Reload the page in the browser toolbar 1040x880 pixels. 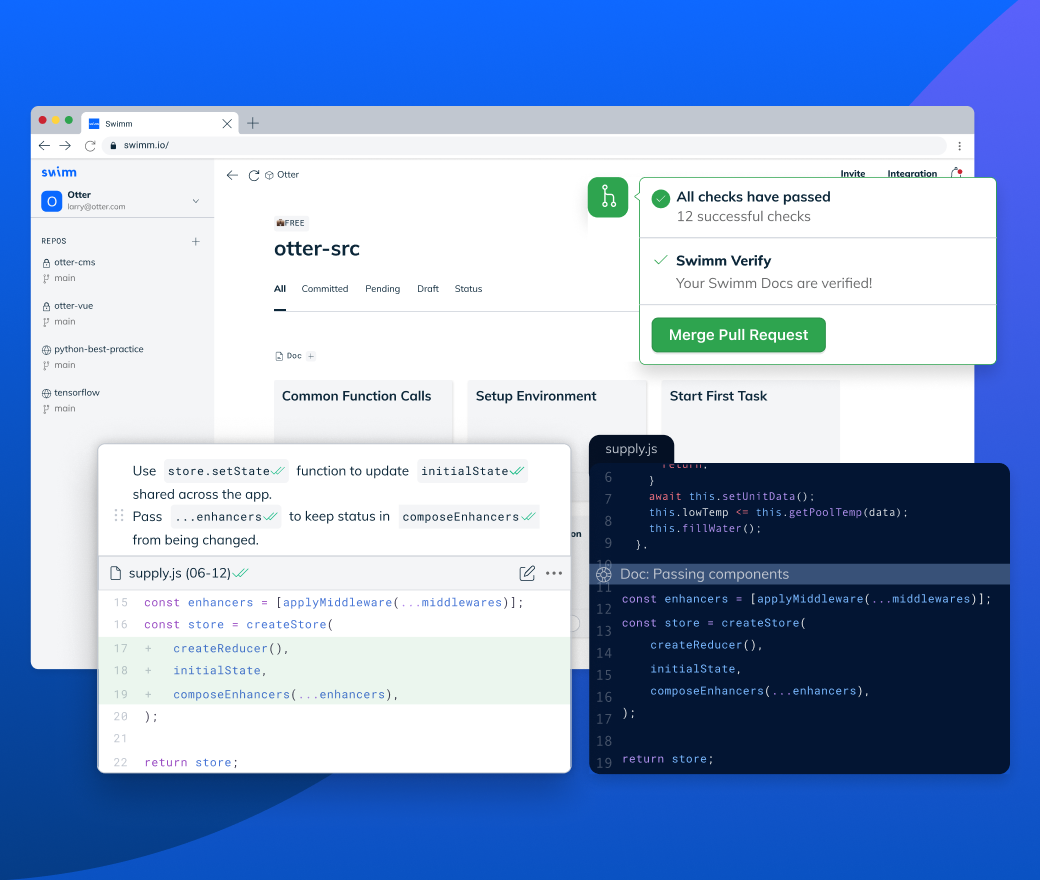[90, 145]
